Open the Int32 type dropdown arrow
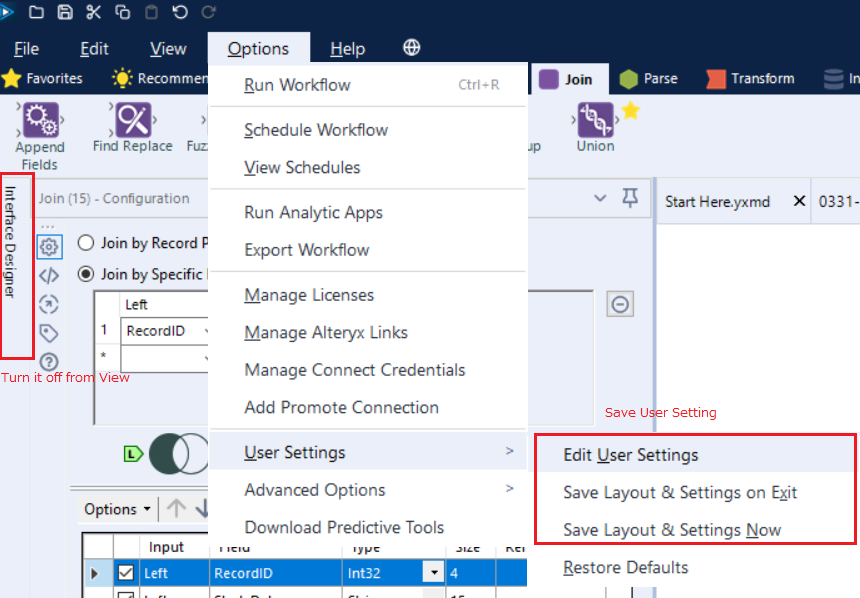Image resolution: width=860 pixels, height=598 pixels. coord(434,573)
